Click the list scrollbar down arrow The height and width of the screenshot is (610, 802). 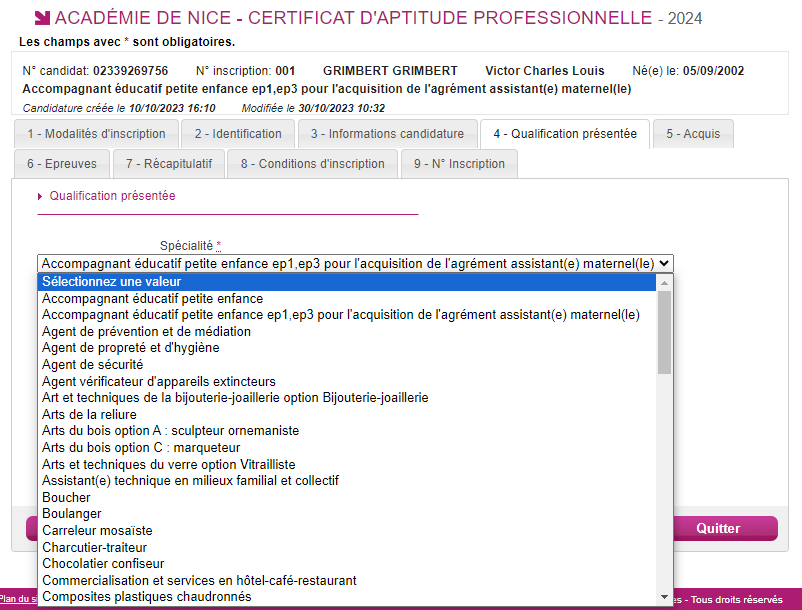point(664,597)
